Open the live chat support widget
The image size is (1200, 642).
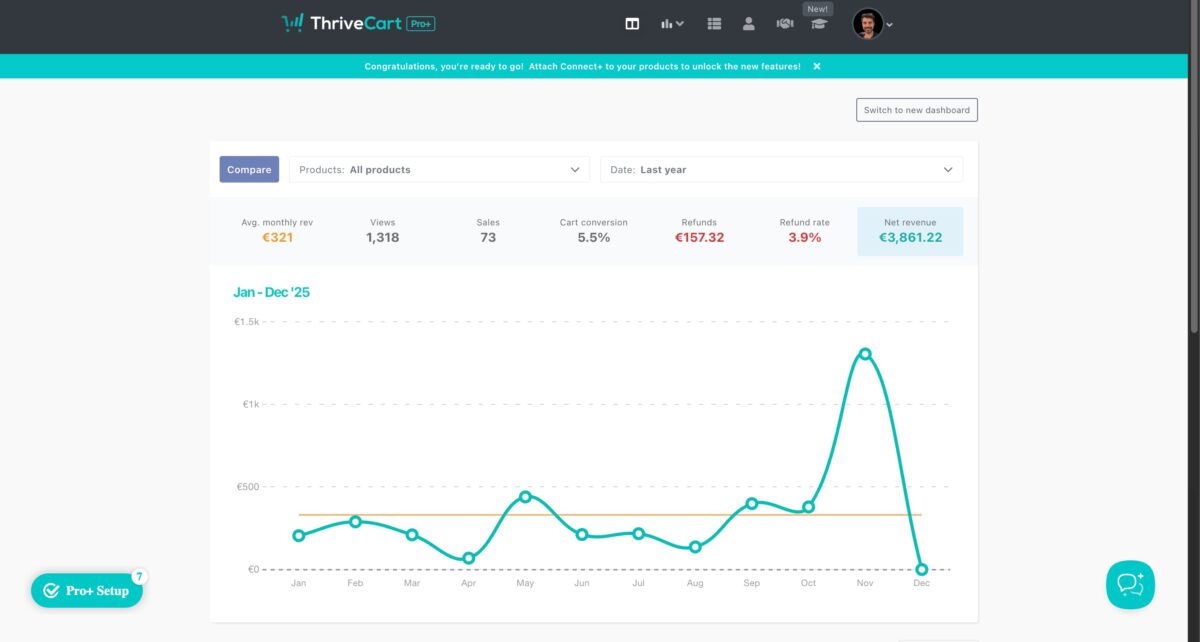[x=1130, y=584]
